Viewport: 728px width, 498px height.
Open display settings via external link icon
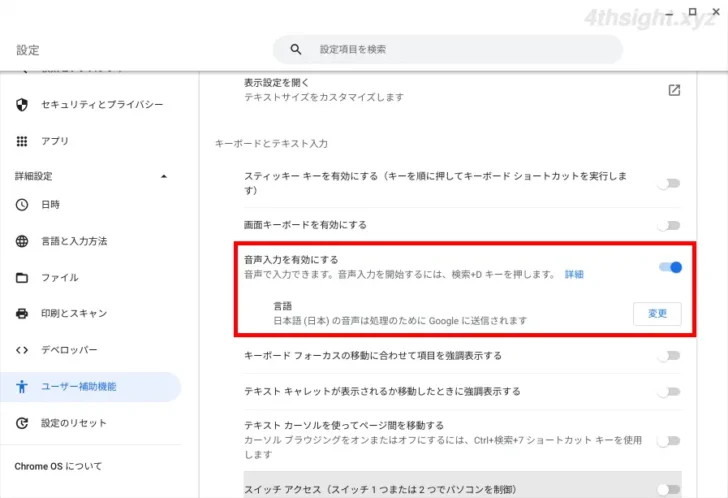pyautogui.click(x=674, y=90)
